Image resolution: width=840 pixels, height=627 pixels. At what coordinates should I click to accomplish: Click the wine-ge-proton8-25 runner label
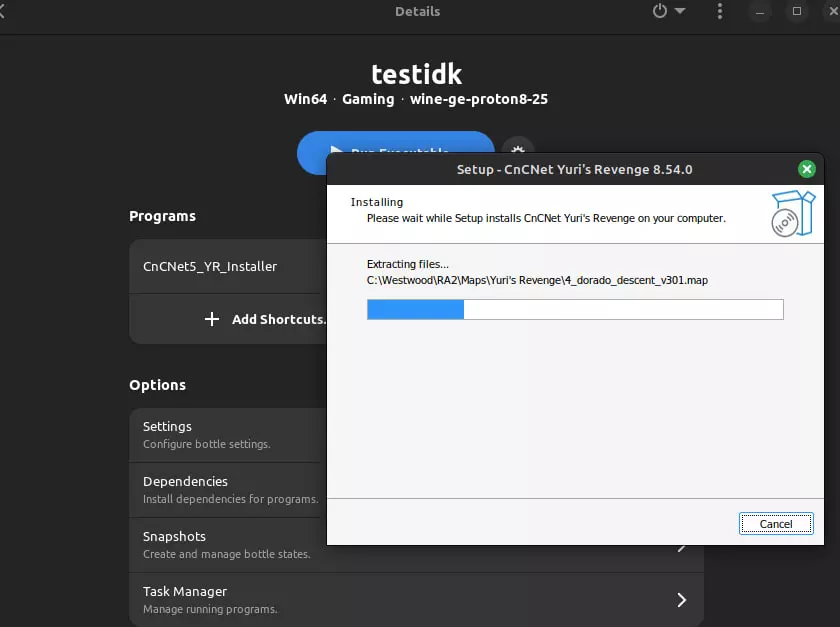[x=478, y=99]
